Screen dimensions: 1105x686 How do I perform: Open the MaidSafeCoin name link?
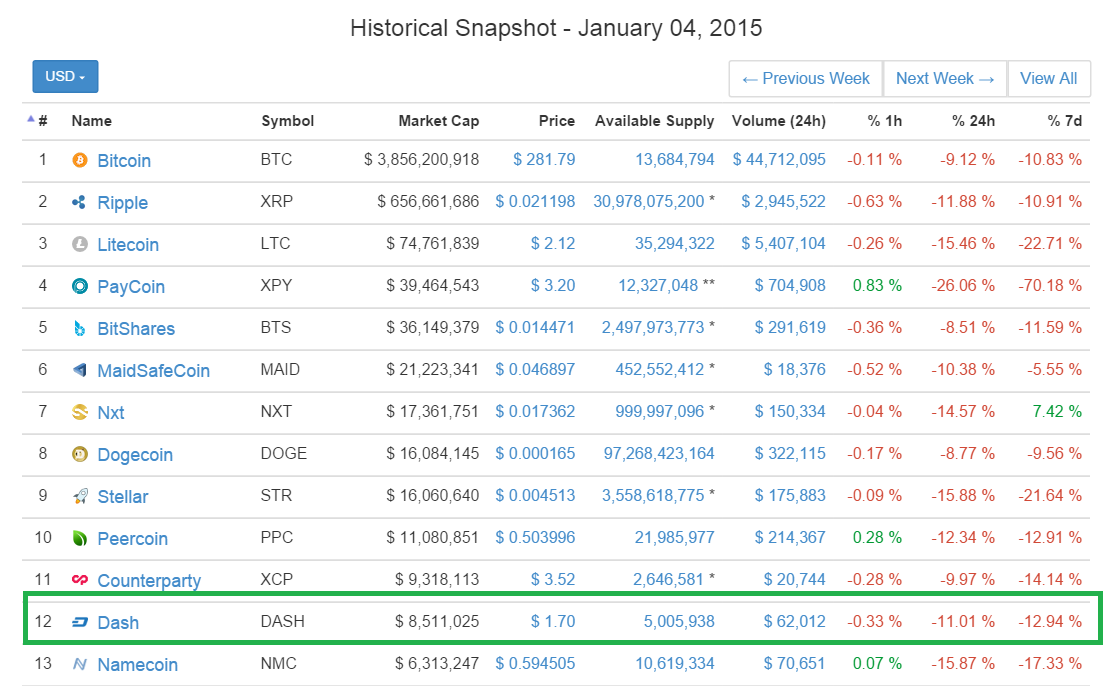(x=154, y=371)
